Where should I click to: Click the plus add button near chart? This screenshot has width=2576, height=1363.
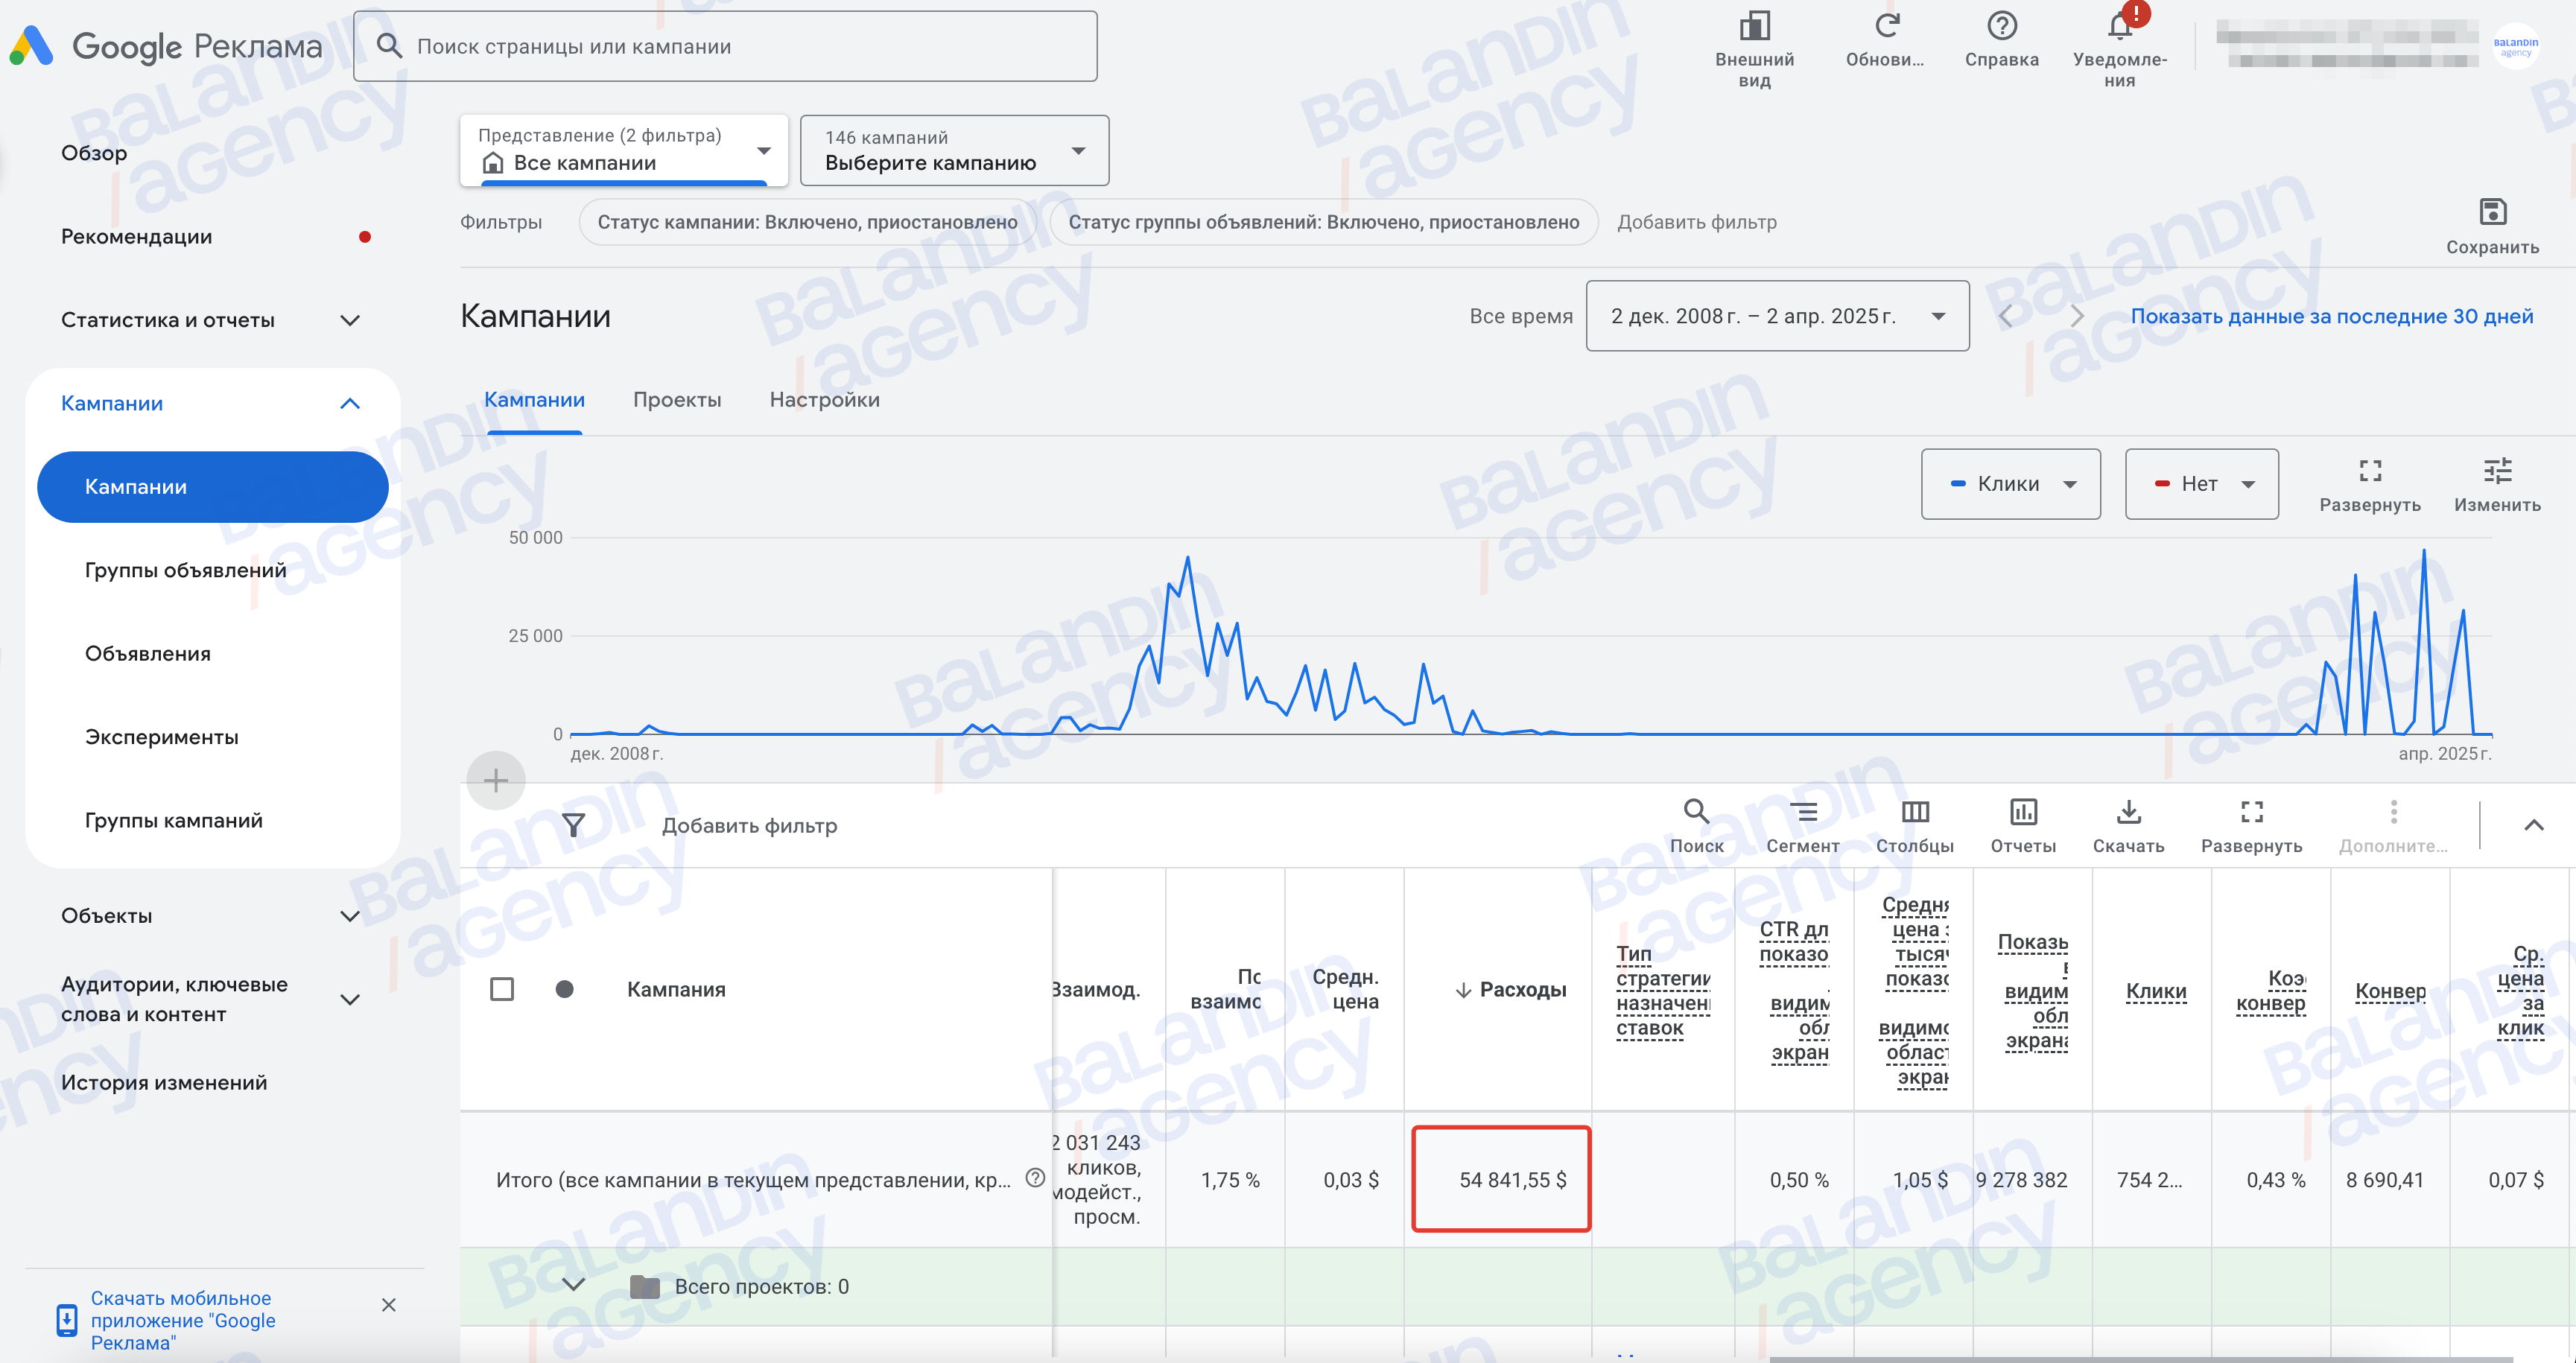point(495,780)
